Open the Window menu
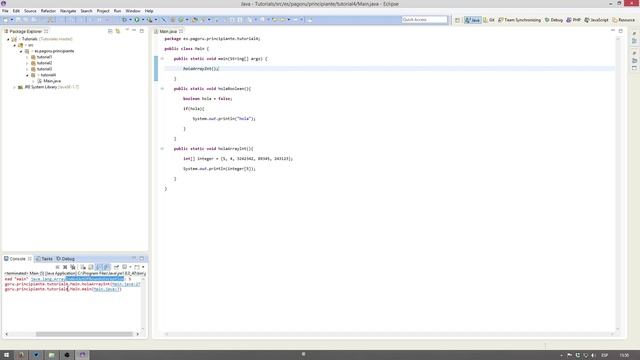The height and width of the screenshot is (360, 640). click(x=133, y=11)
